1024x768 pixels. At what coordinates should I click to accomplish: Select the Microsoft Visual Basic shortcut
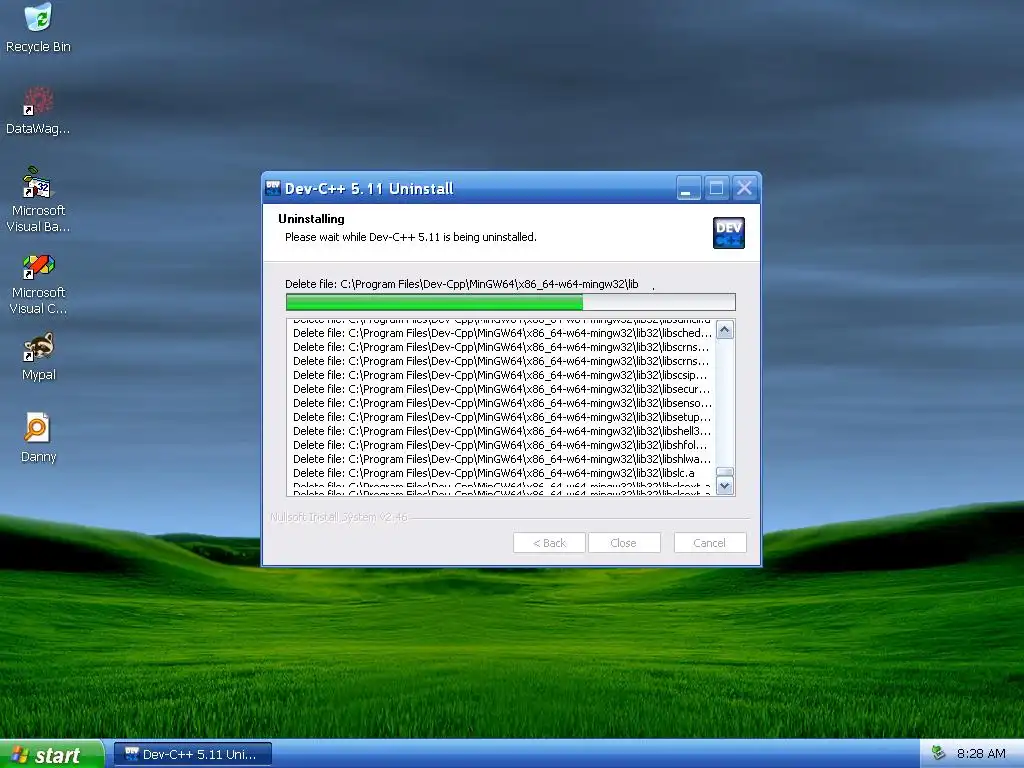(x=38, y=200)
